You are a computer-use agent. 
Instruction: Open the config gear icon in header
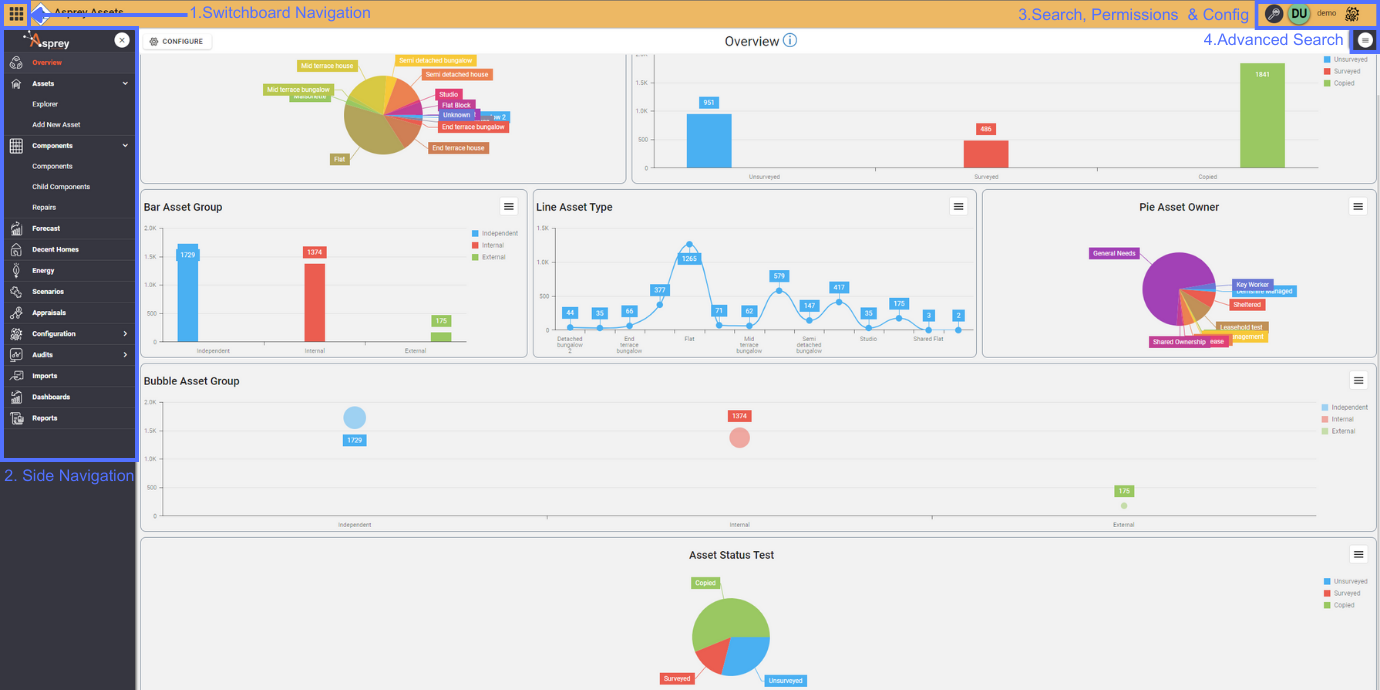[1352, 14]
